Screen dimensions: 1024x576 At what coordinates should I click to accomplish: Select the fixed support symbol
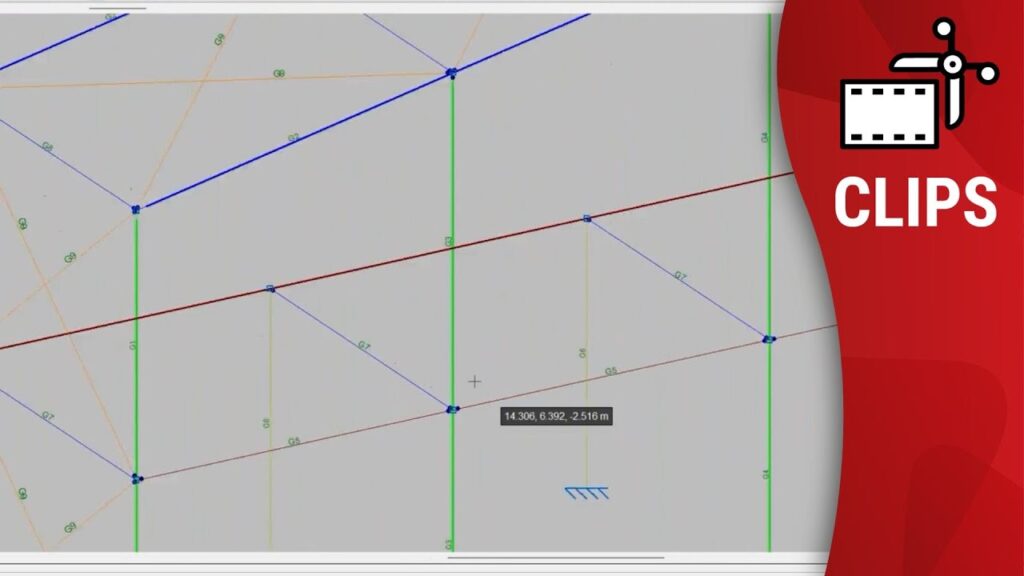(x=585, y=491)
